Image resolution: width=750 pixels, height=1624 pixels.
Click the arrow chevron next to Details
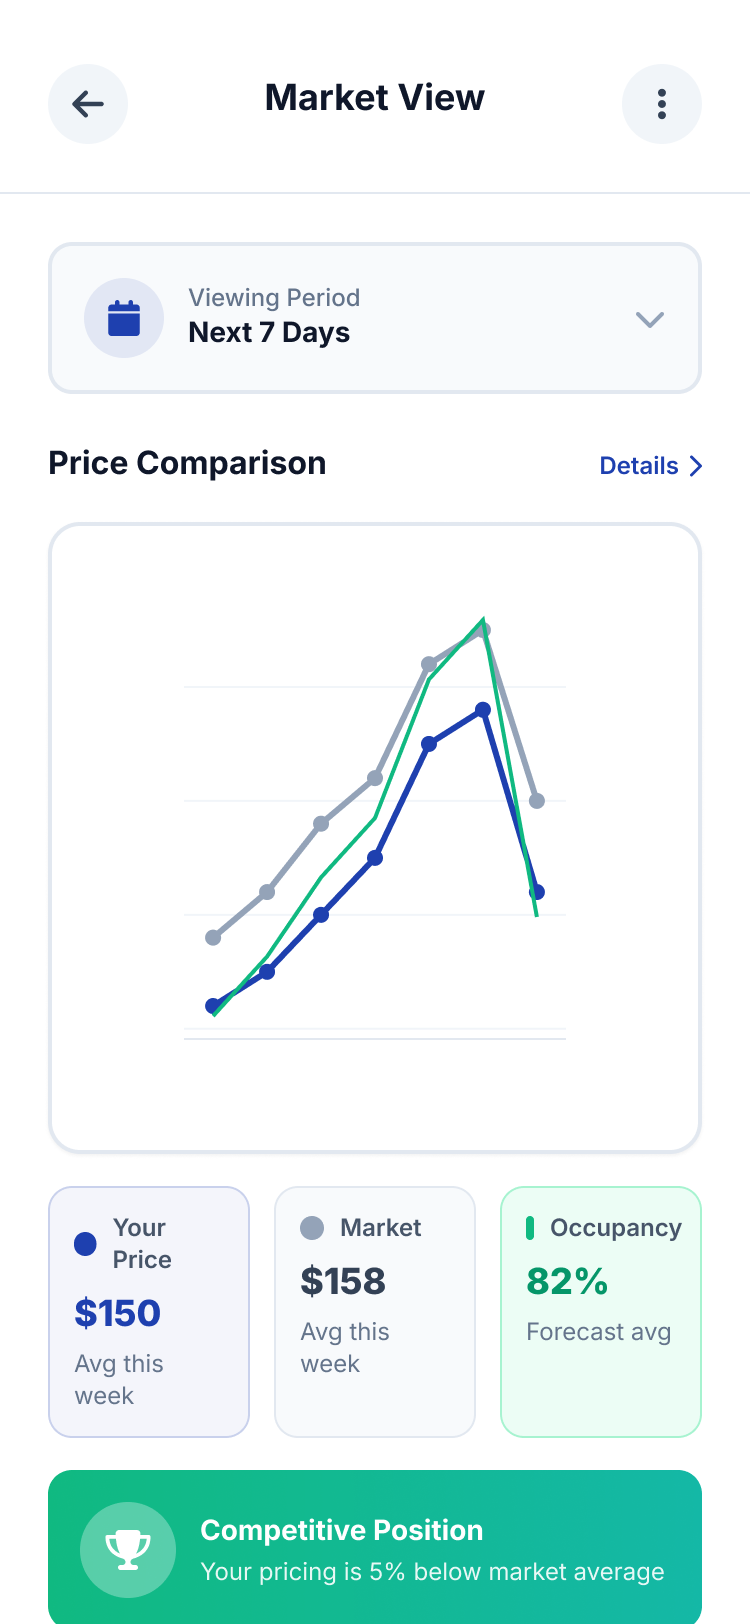[696, 466]
